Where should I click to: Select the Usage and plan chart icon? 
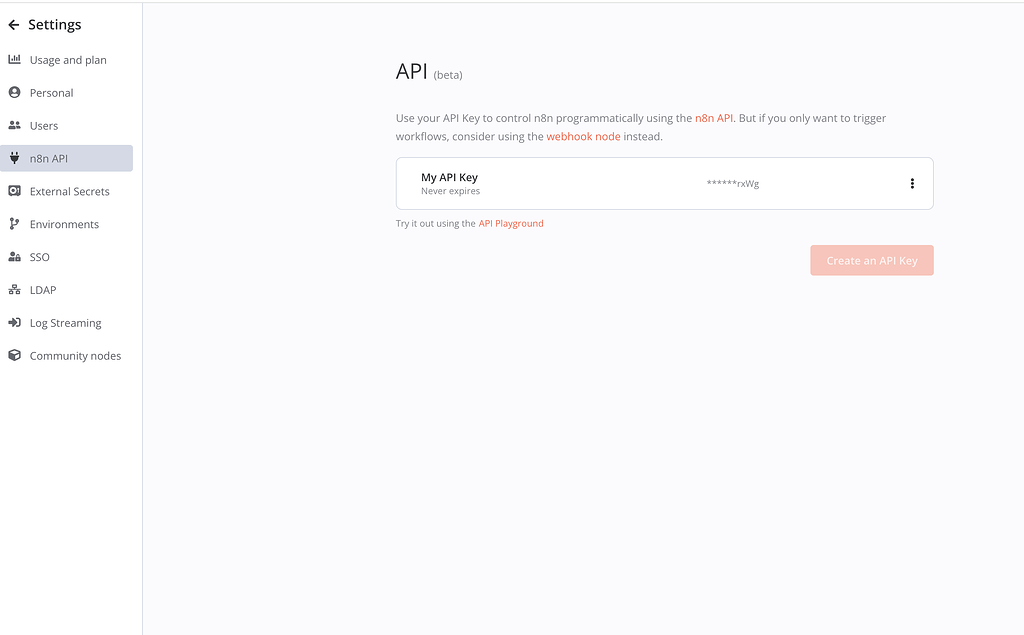17,59
